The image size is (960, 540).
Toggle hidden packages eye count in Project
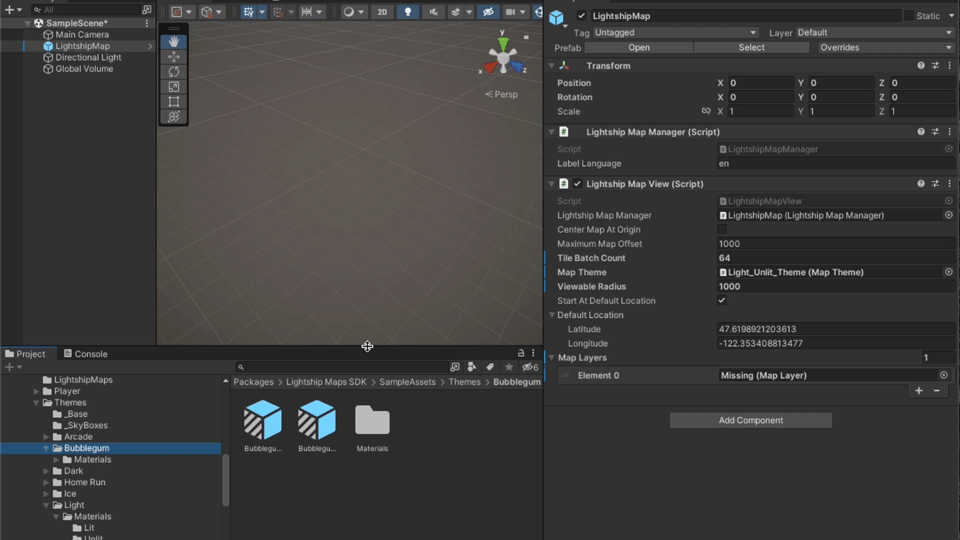(x=530, y=367)
